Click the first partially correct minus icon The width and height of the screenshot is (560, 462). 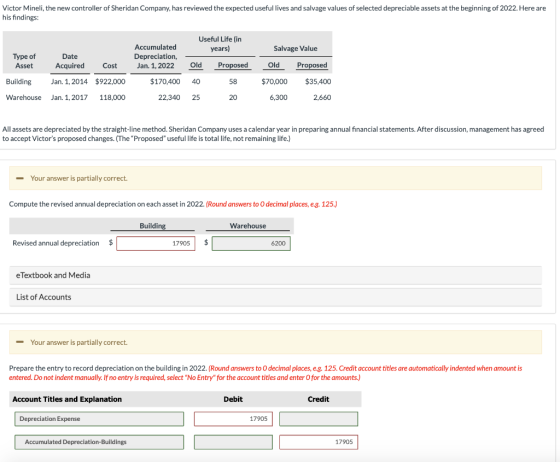point(20,178)
